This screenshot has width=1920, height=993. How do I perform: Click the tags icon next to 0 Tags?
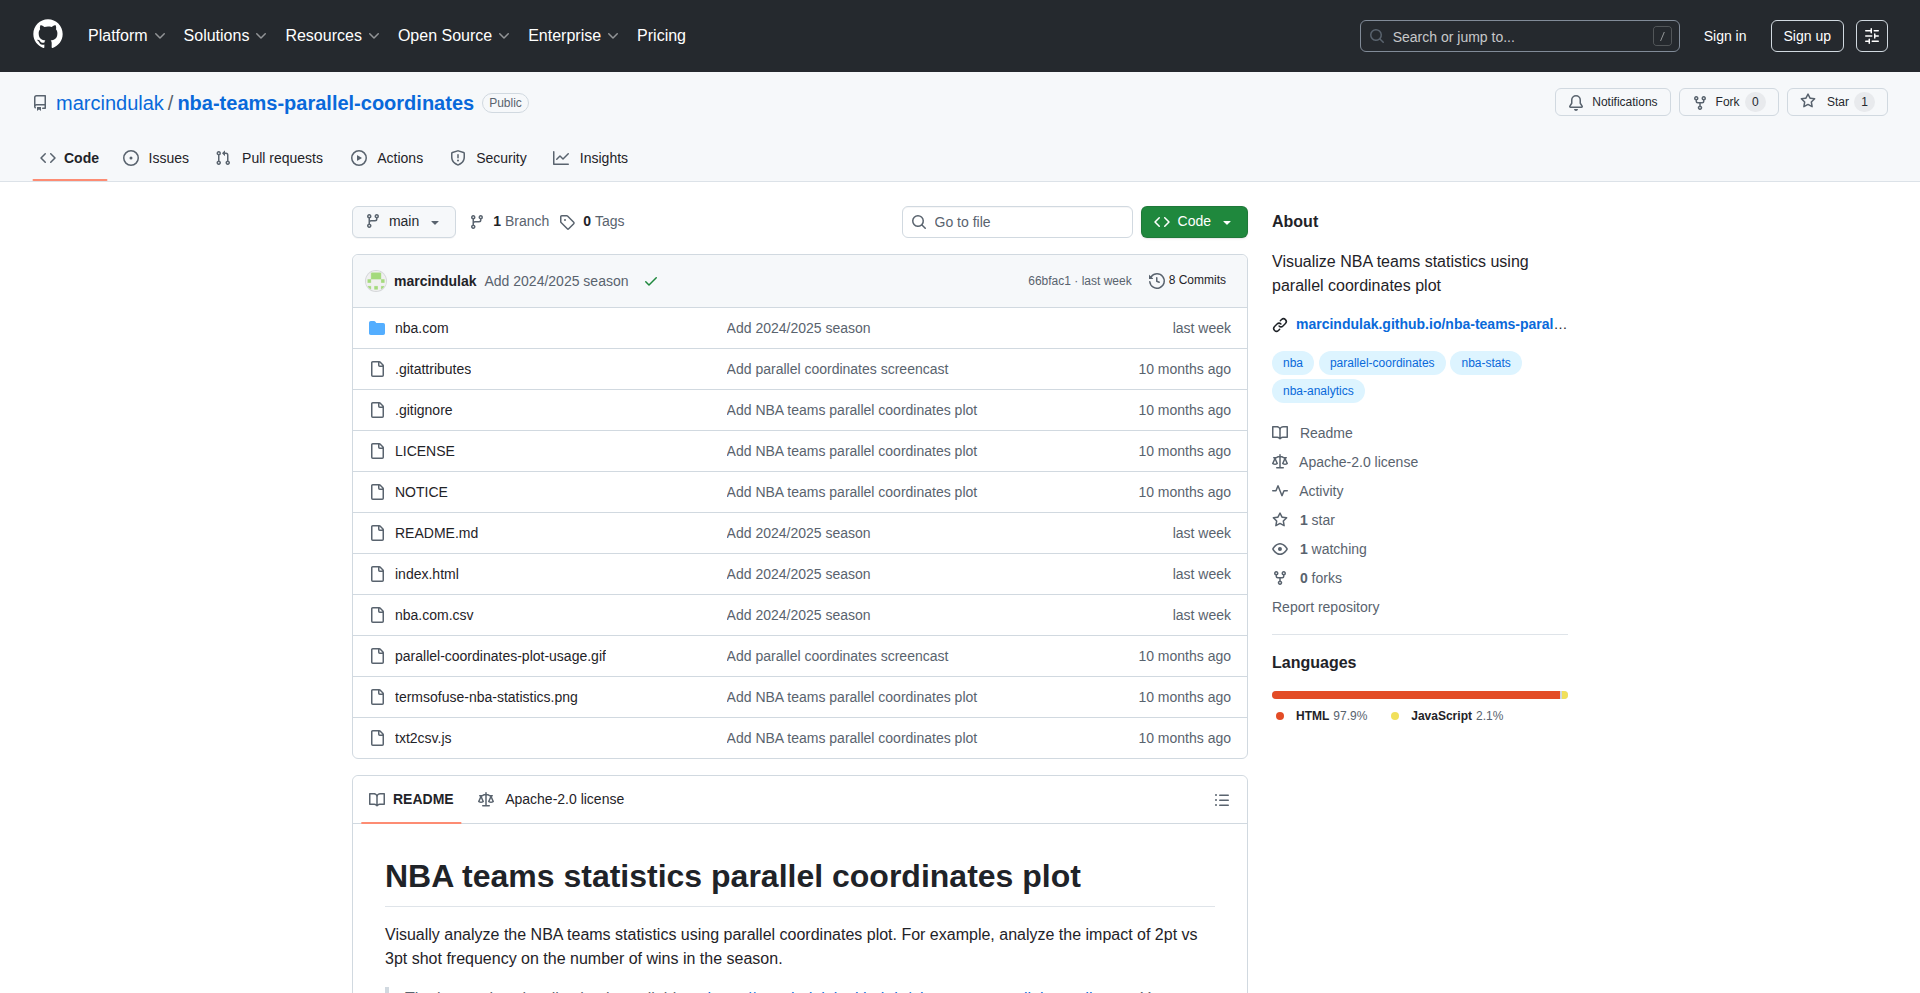point(567,222)
